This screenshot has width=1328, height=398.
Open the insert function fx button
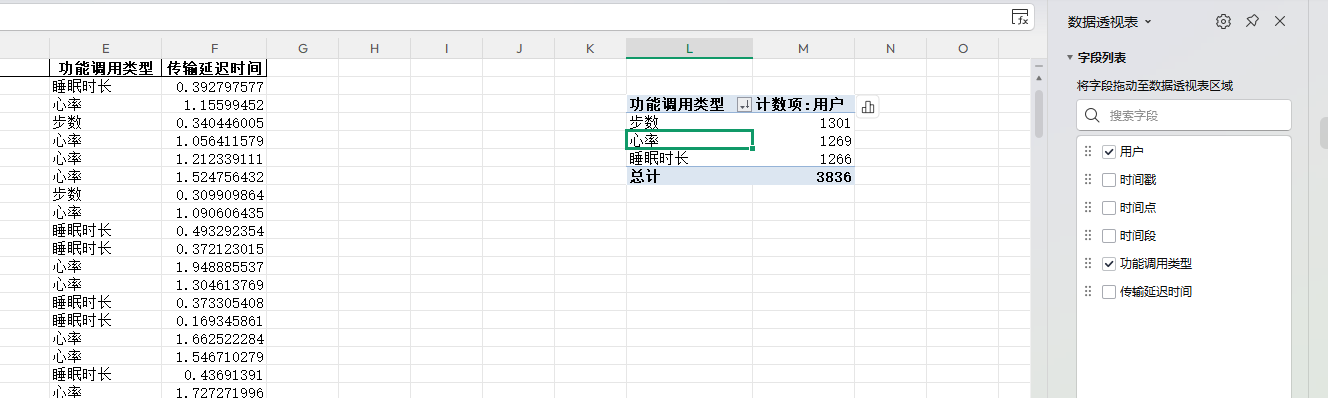1019,17
